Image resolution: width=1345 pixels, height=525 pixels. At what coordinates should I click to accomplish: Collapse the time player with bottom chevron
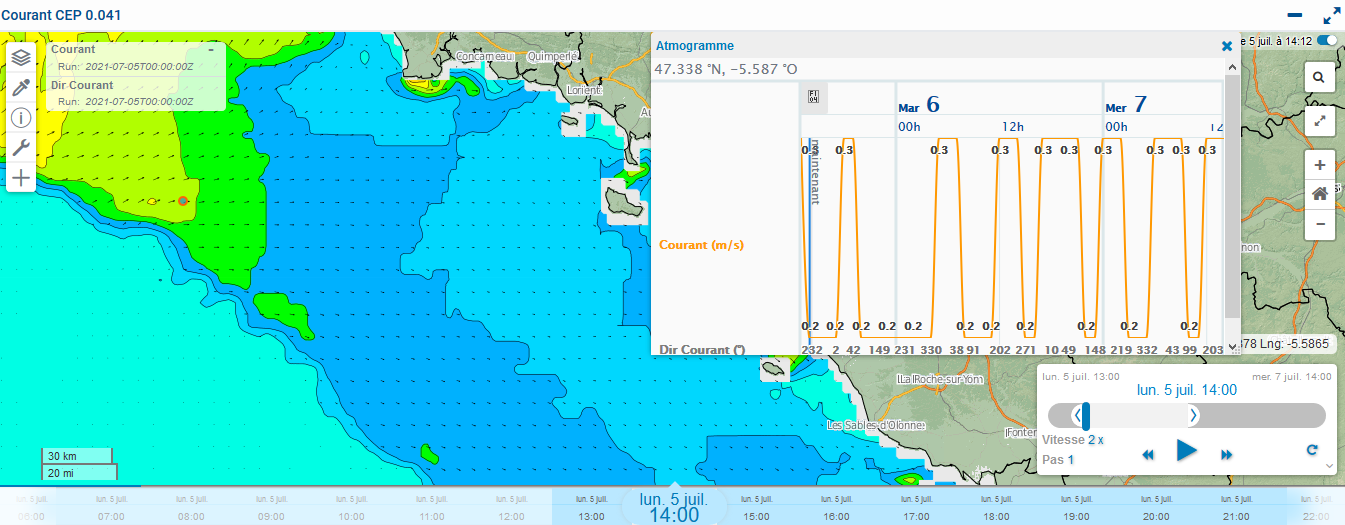pos(1329,466)
